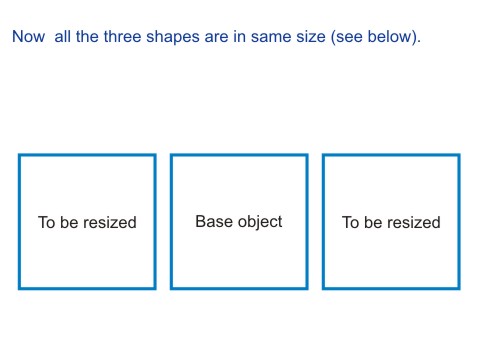Click the right edge of the rightmost square
Viewport: 500px width, 364px height.
point(459,222)
